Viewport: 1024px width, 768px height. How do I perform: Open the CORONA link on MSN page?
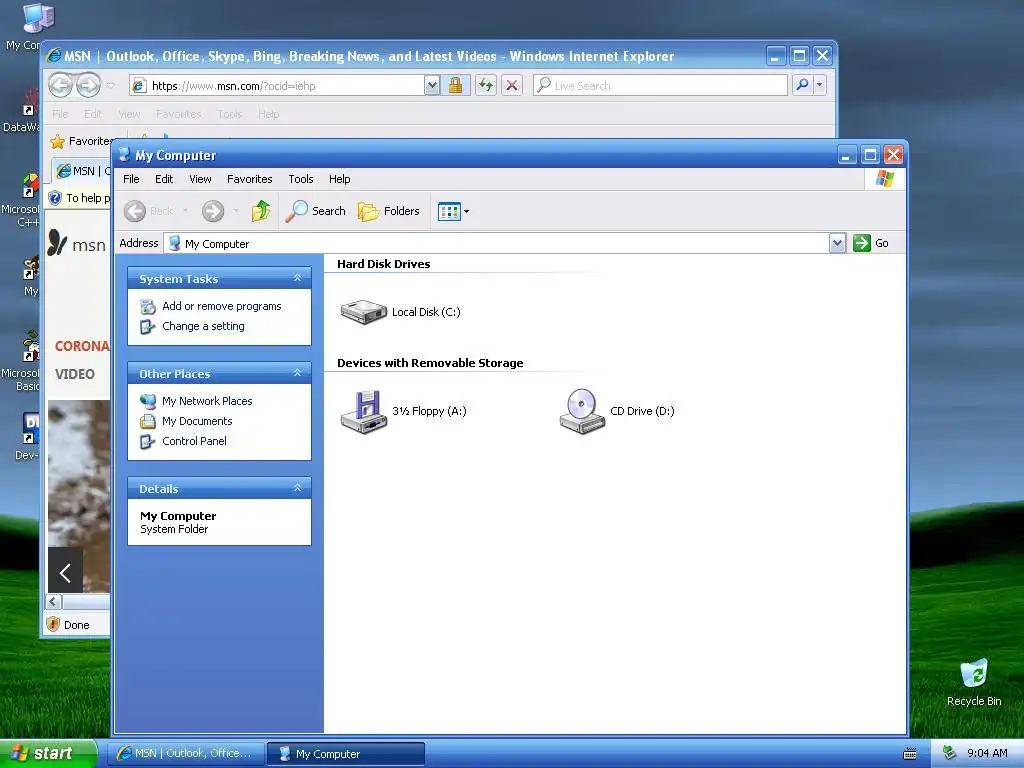pyautogui.click(x=82, y=346)
